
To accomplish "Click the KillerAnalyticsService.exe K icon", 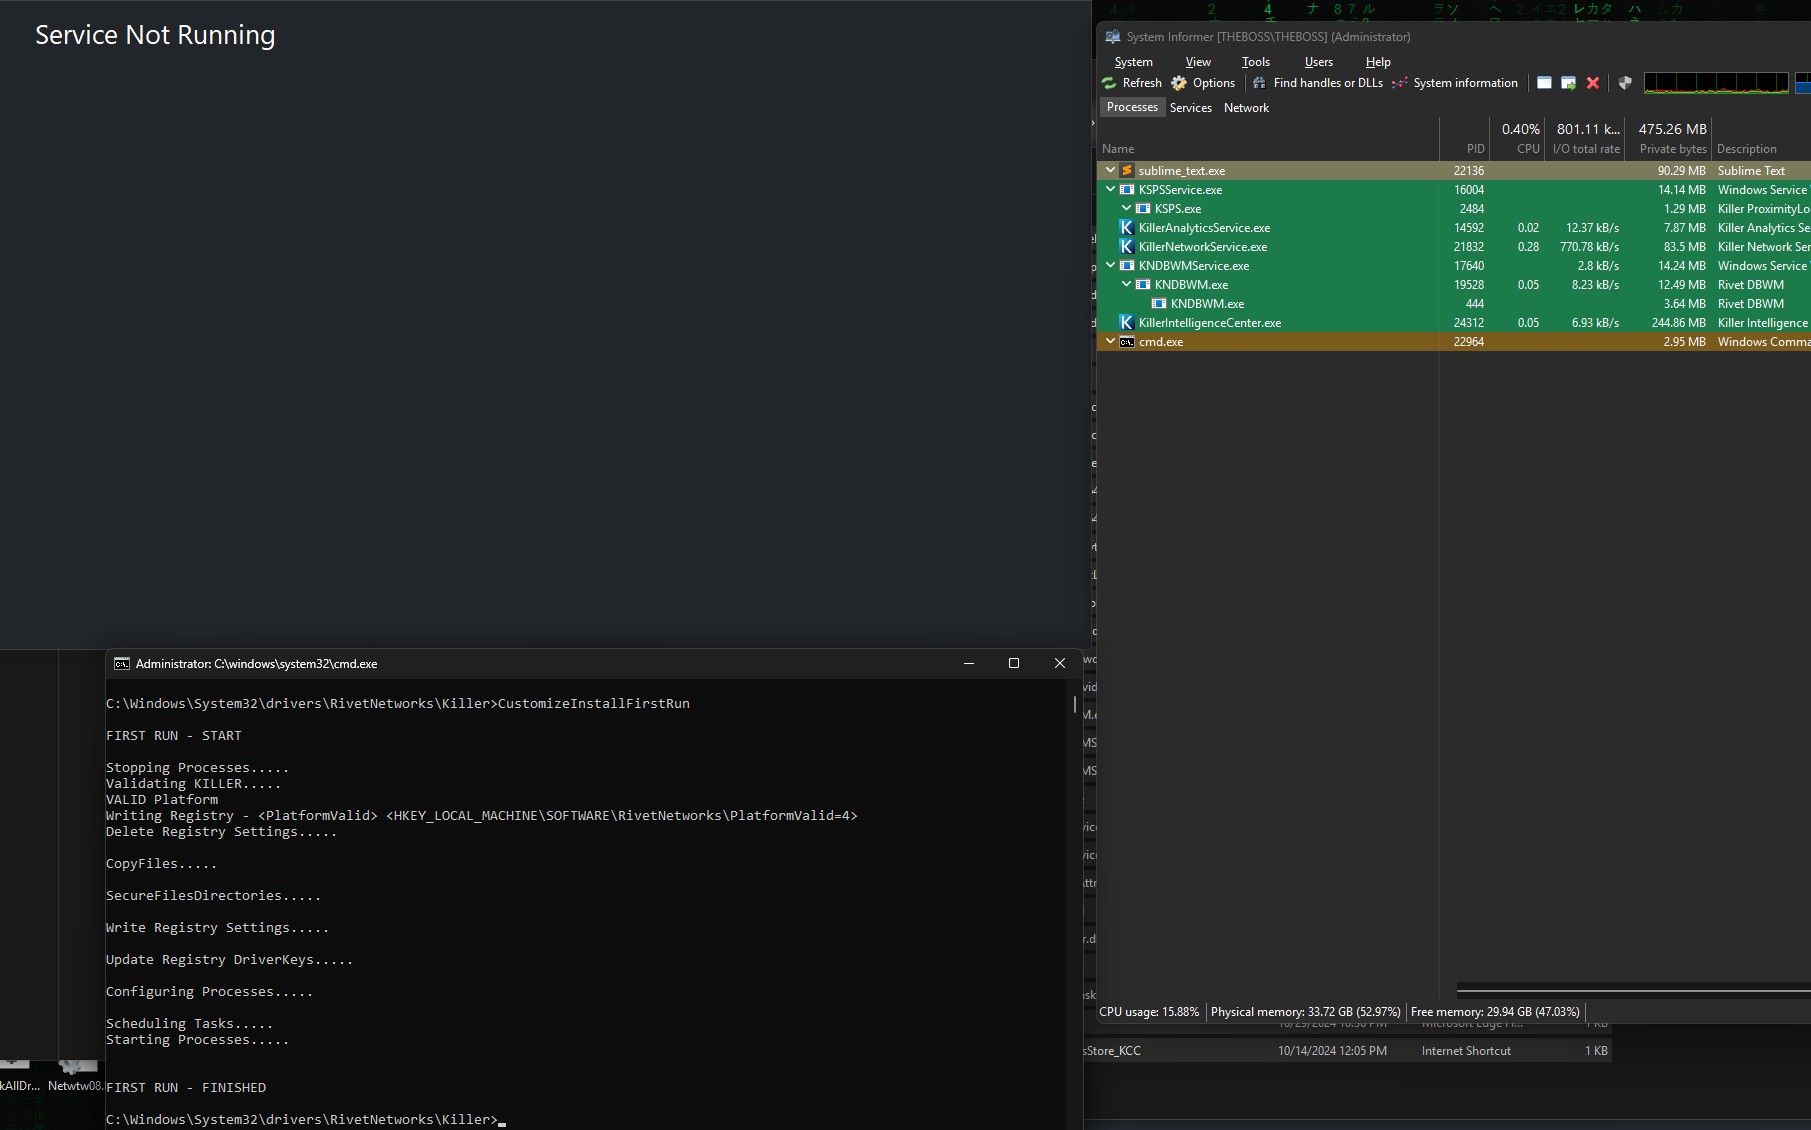I will (x=1127, y=228).
